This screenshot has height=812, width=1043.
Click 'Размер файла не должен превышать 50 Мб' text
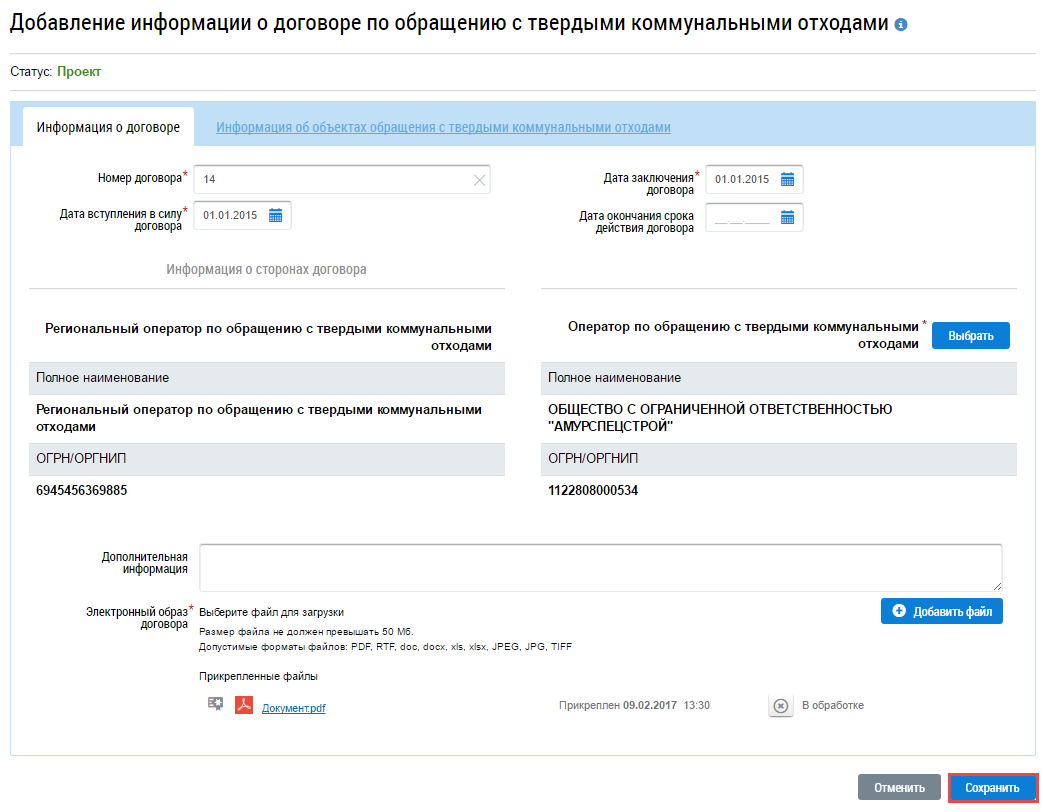[306, 632]
